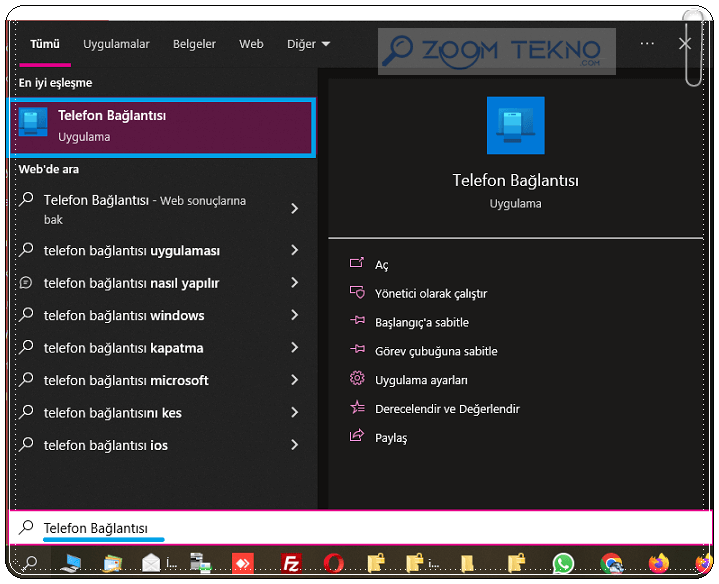Image resolution: width=719 pixels, height=584 pixels.
Task: Choose Yönetici olarak çalıştır
Action: [x=431, y=294]
